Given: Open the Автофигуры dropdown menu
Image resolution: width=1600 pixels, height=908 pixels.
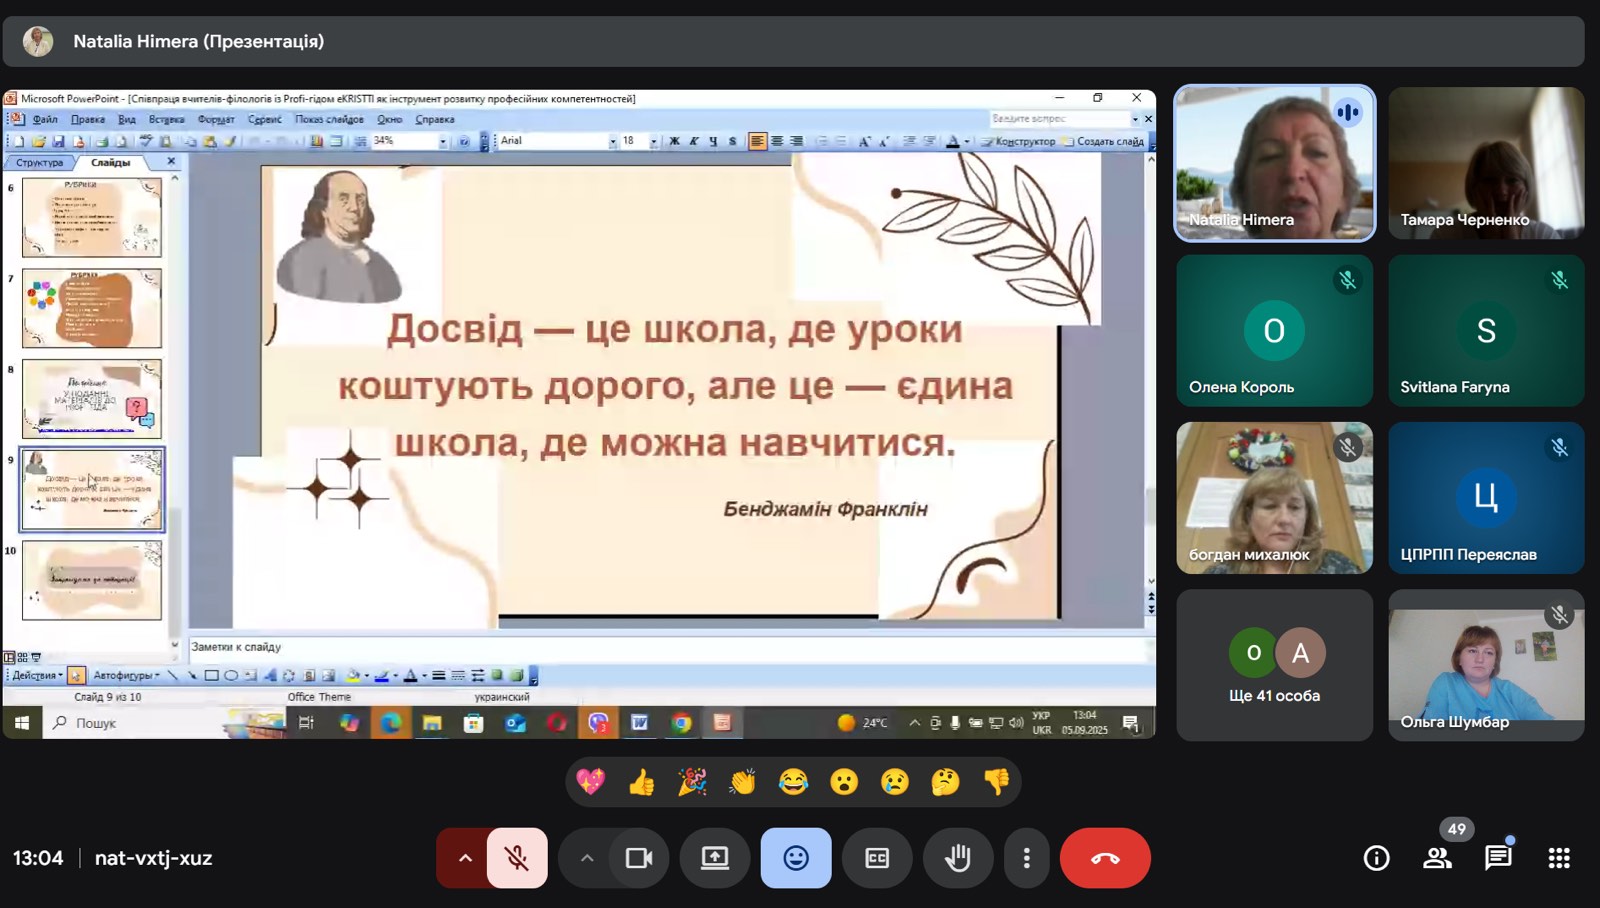Looking at the screenshot, I should (126, 676).
